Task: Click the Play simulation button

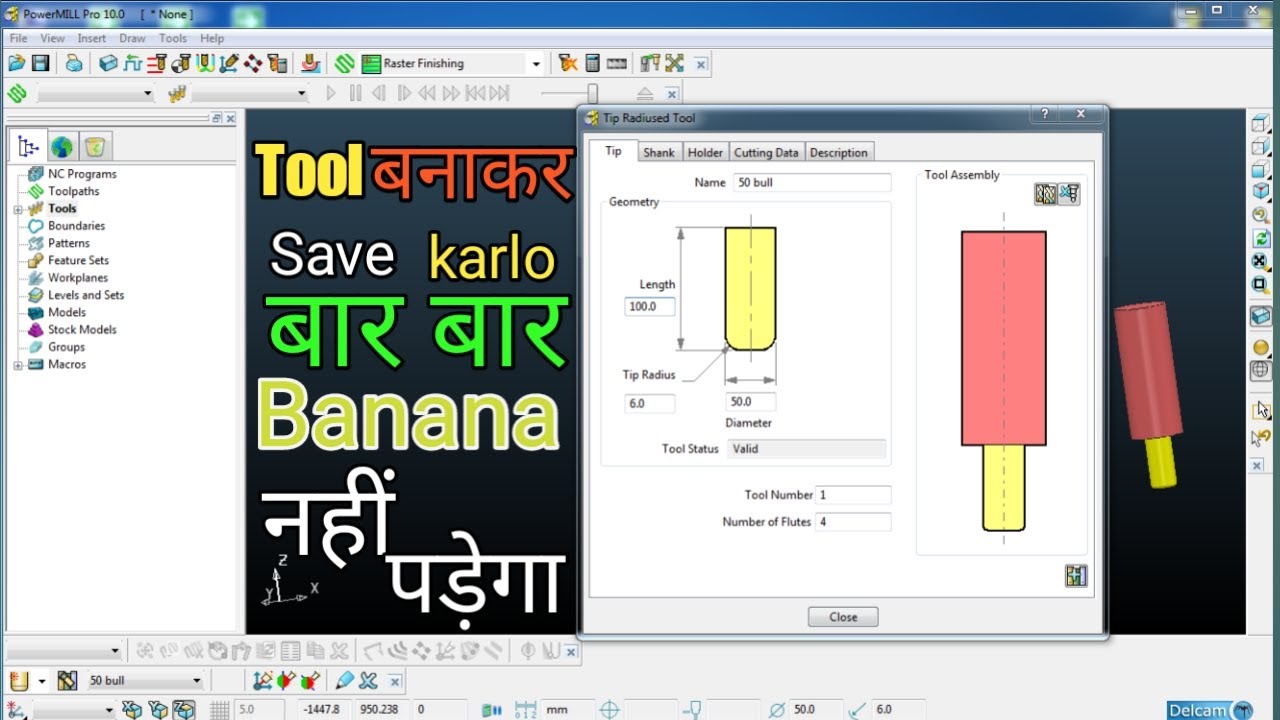Action: pyautogui.click(x=331, y=93)
